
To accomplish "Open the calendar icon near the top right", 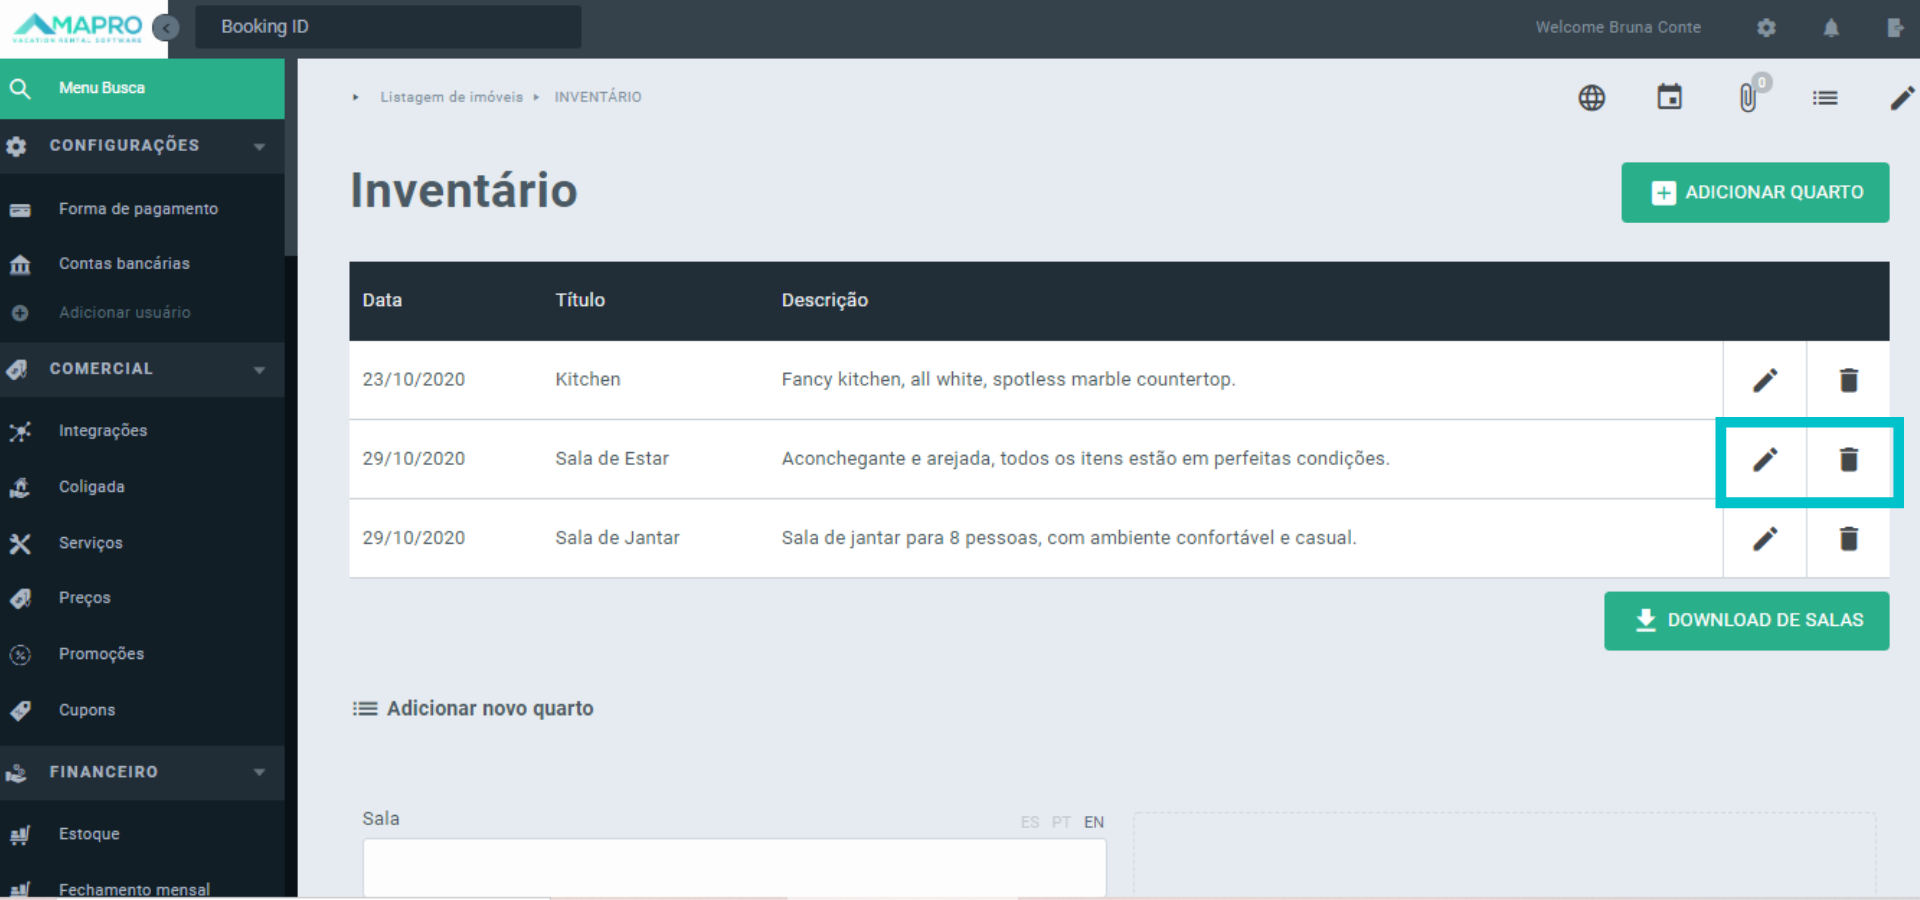I will click(x=1670, y=97).
